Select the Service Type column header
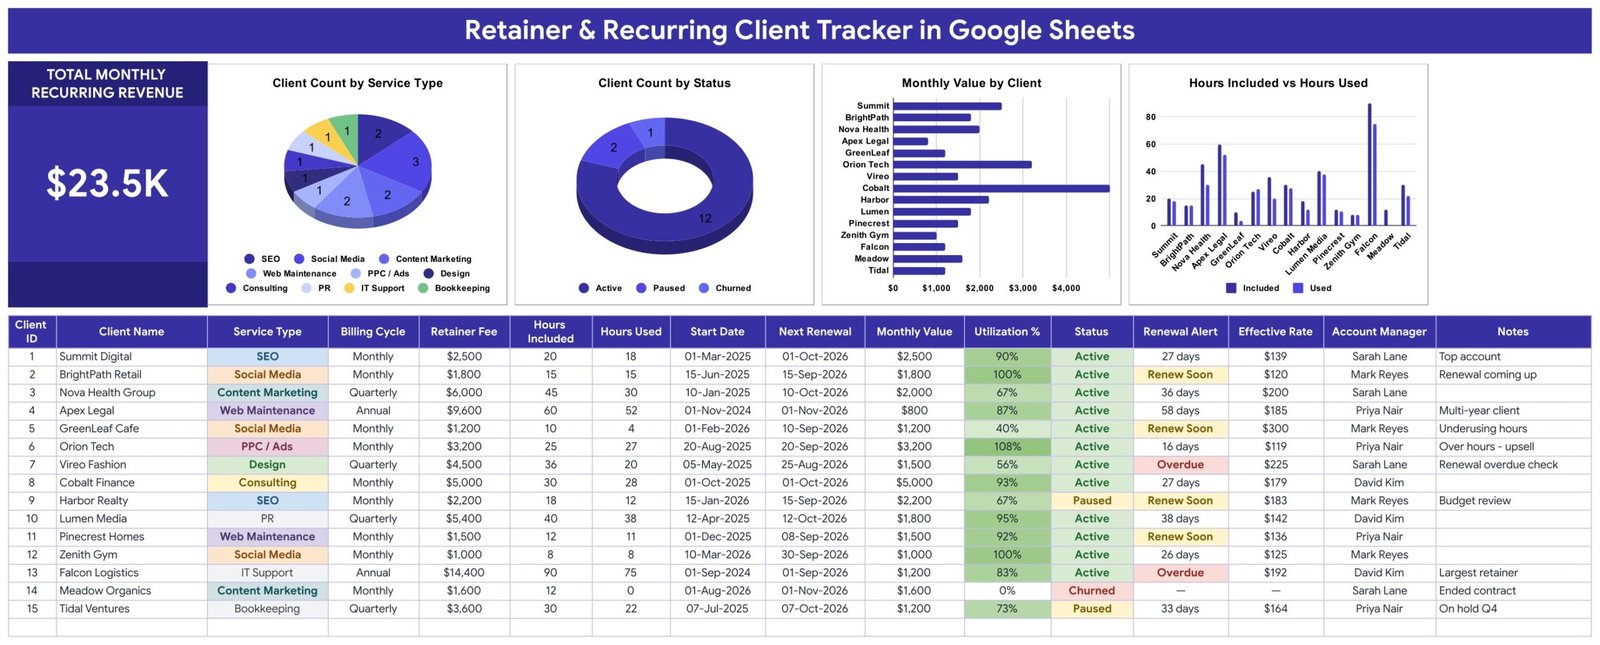This screenshot has width=1600, height=645. click(x=267, y=332)
